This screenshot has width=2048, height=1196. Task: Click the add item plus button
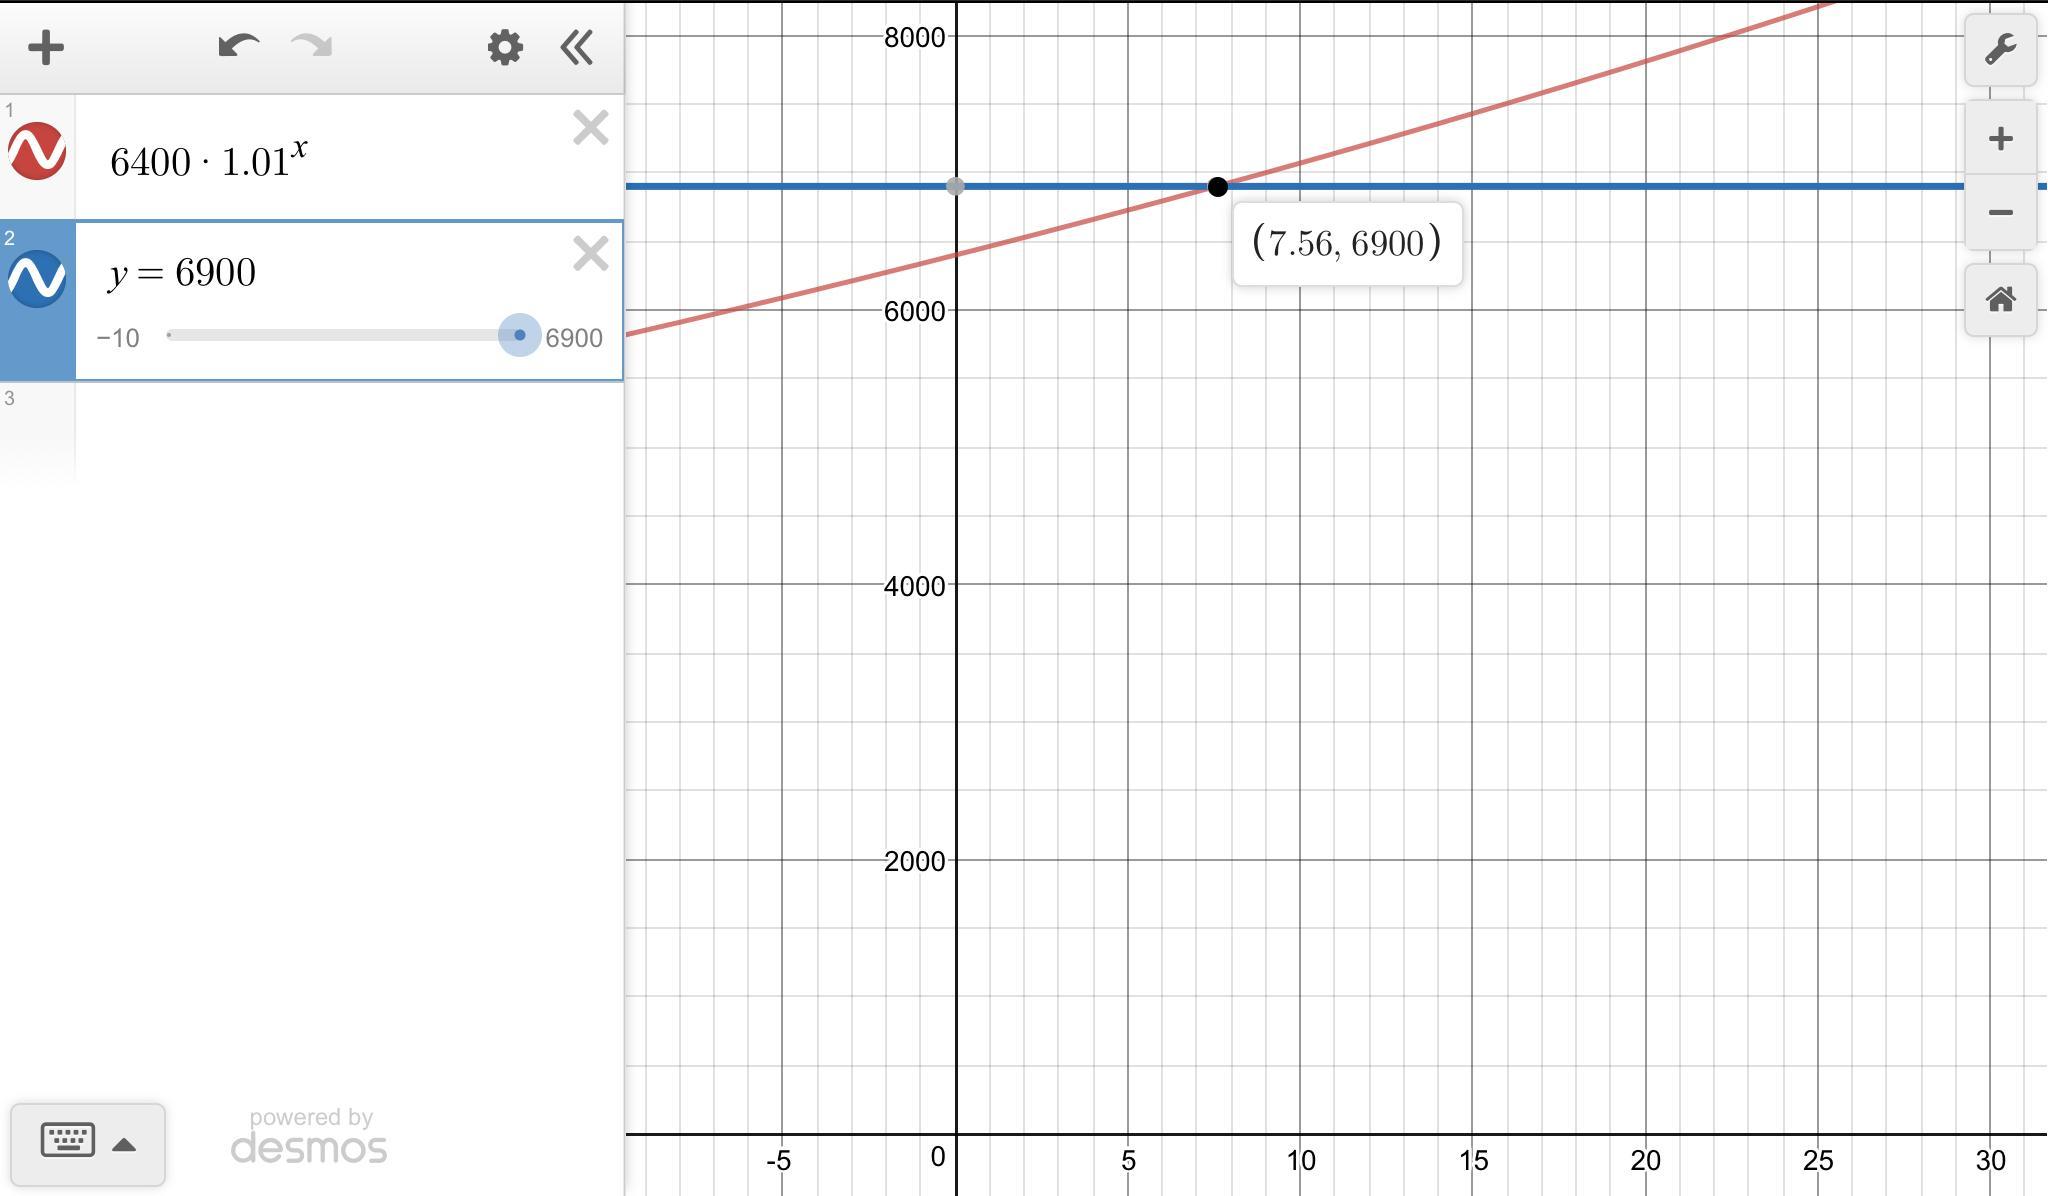[x=46, y=47]
